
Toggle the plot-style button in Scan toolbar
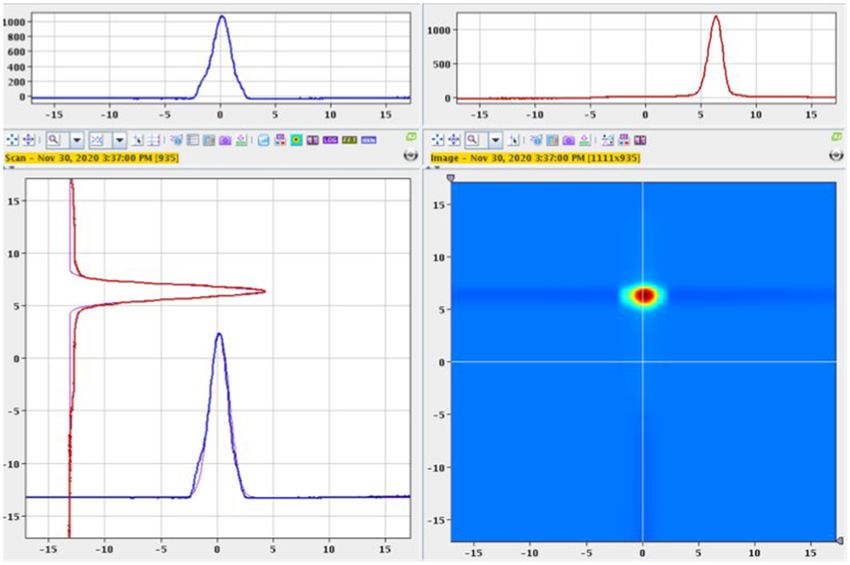click(x=97, y=140)
